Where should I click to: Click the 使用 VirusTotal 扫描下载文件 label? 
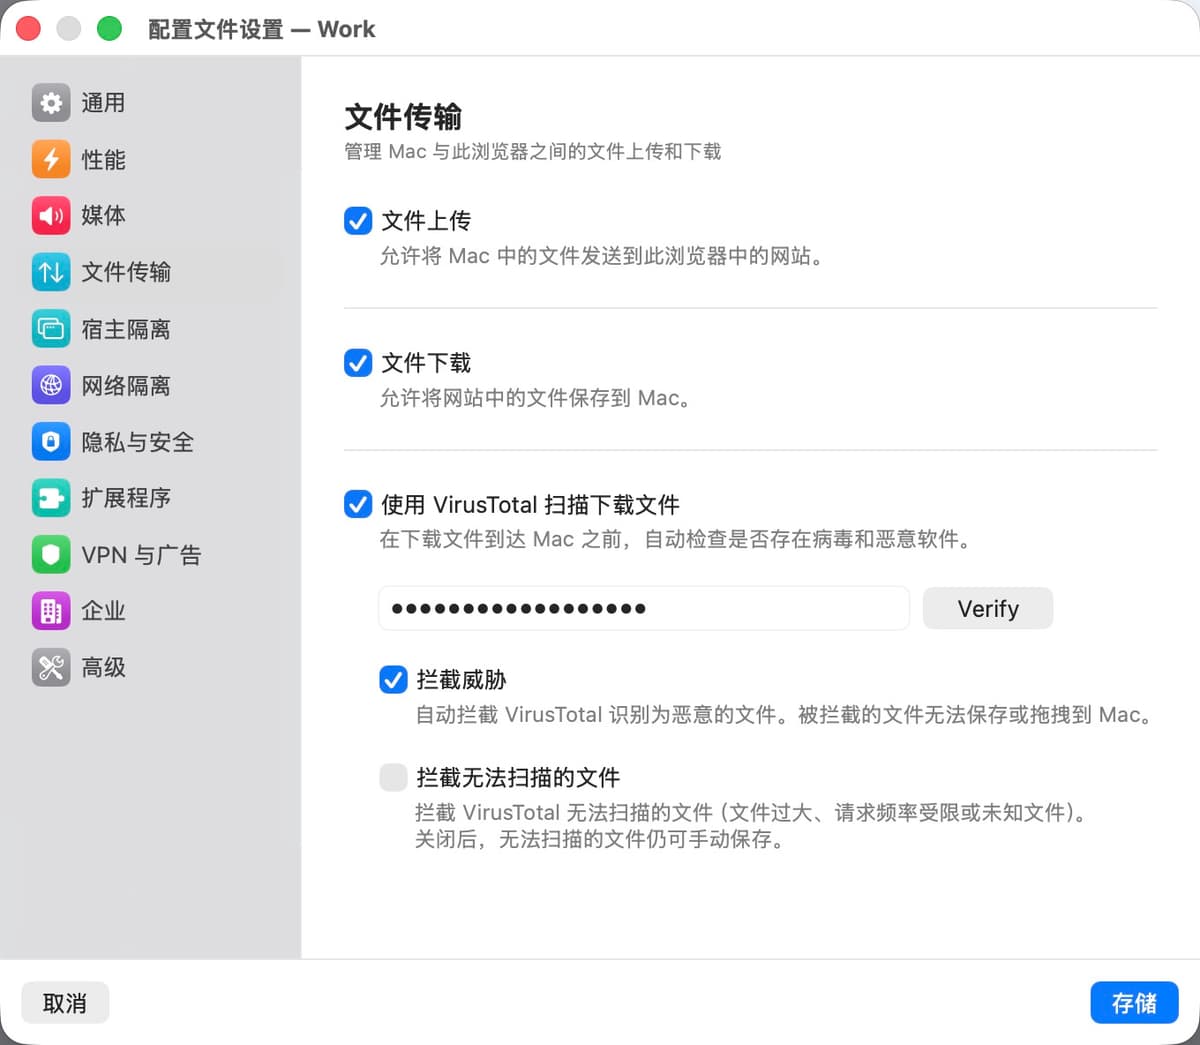click(530, 504)
